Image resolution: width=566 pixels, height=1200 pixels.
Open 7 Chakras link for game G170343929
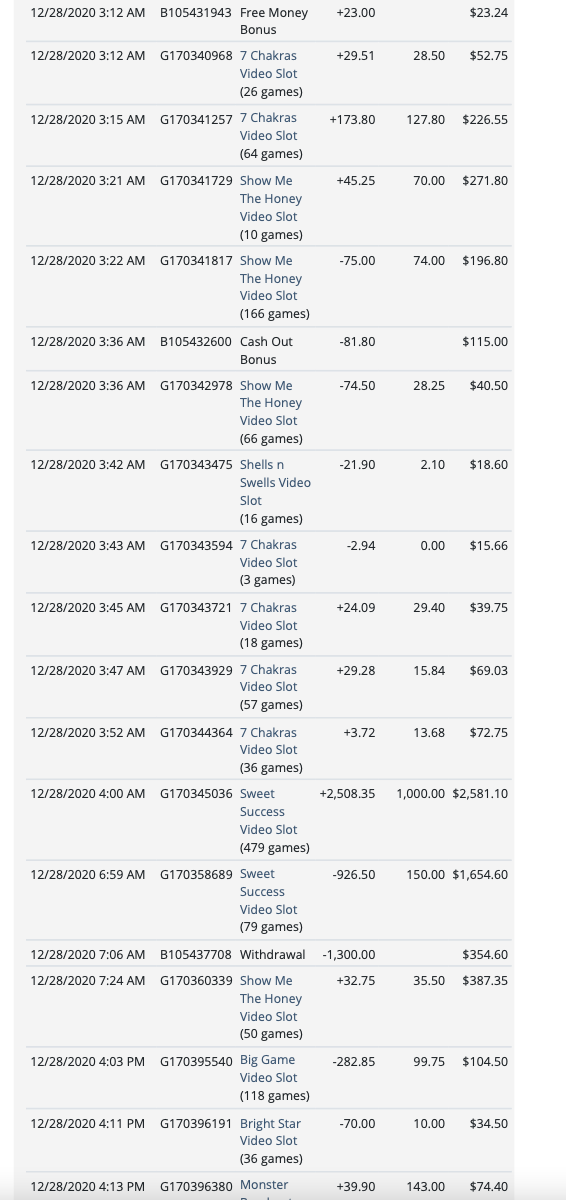[269, 678]
